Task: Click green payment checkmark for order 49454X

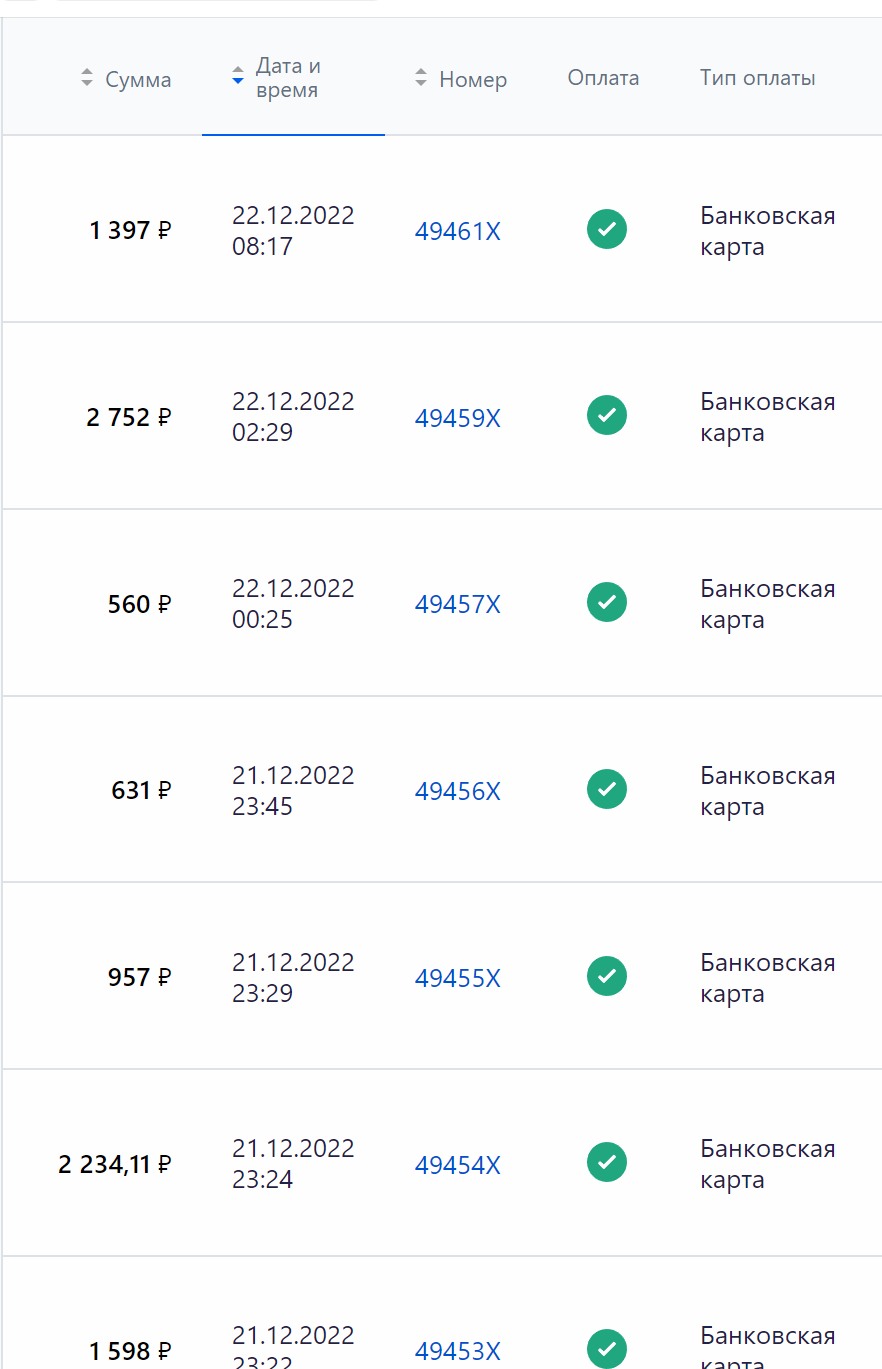Action: [607, 1162]
